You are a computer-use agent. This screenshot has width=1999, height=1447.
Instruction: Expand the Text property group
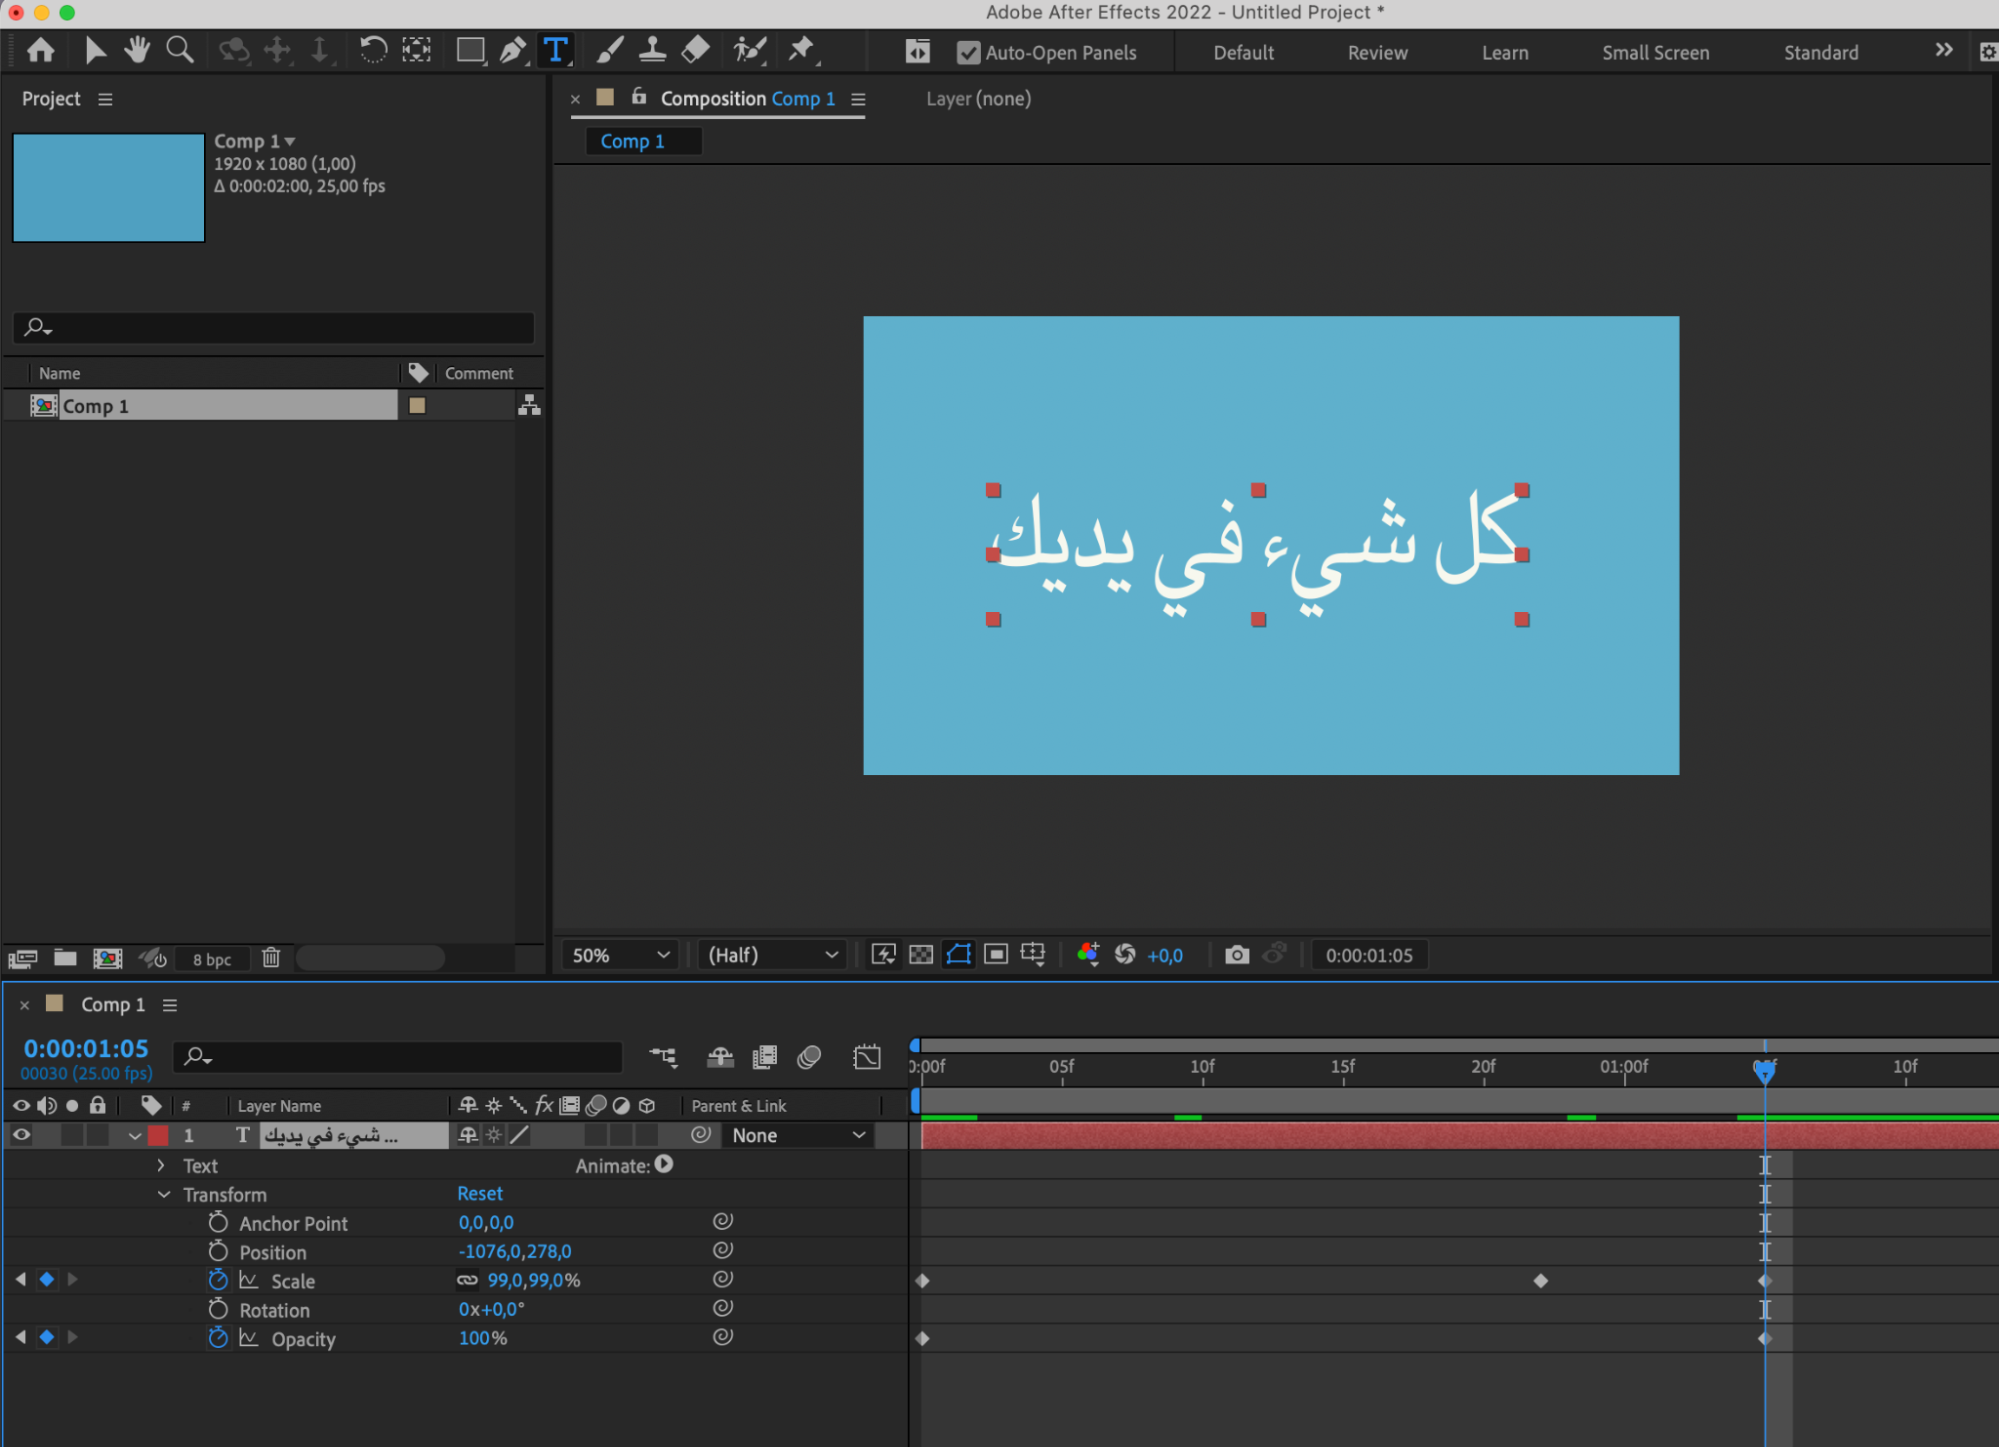pos(161,1165)
